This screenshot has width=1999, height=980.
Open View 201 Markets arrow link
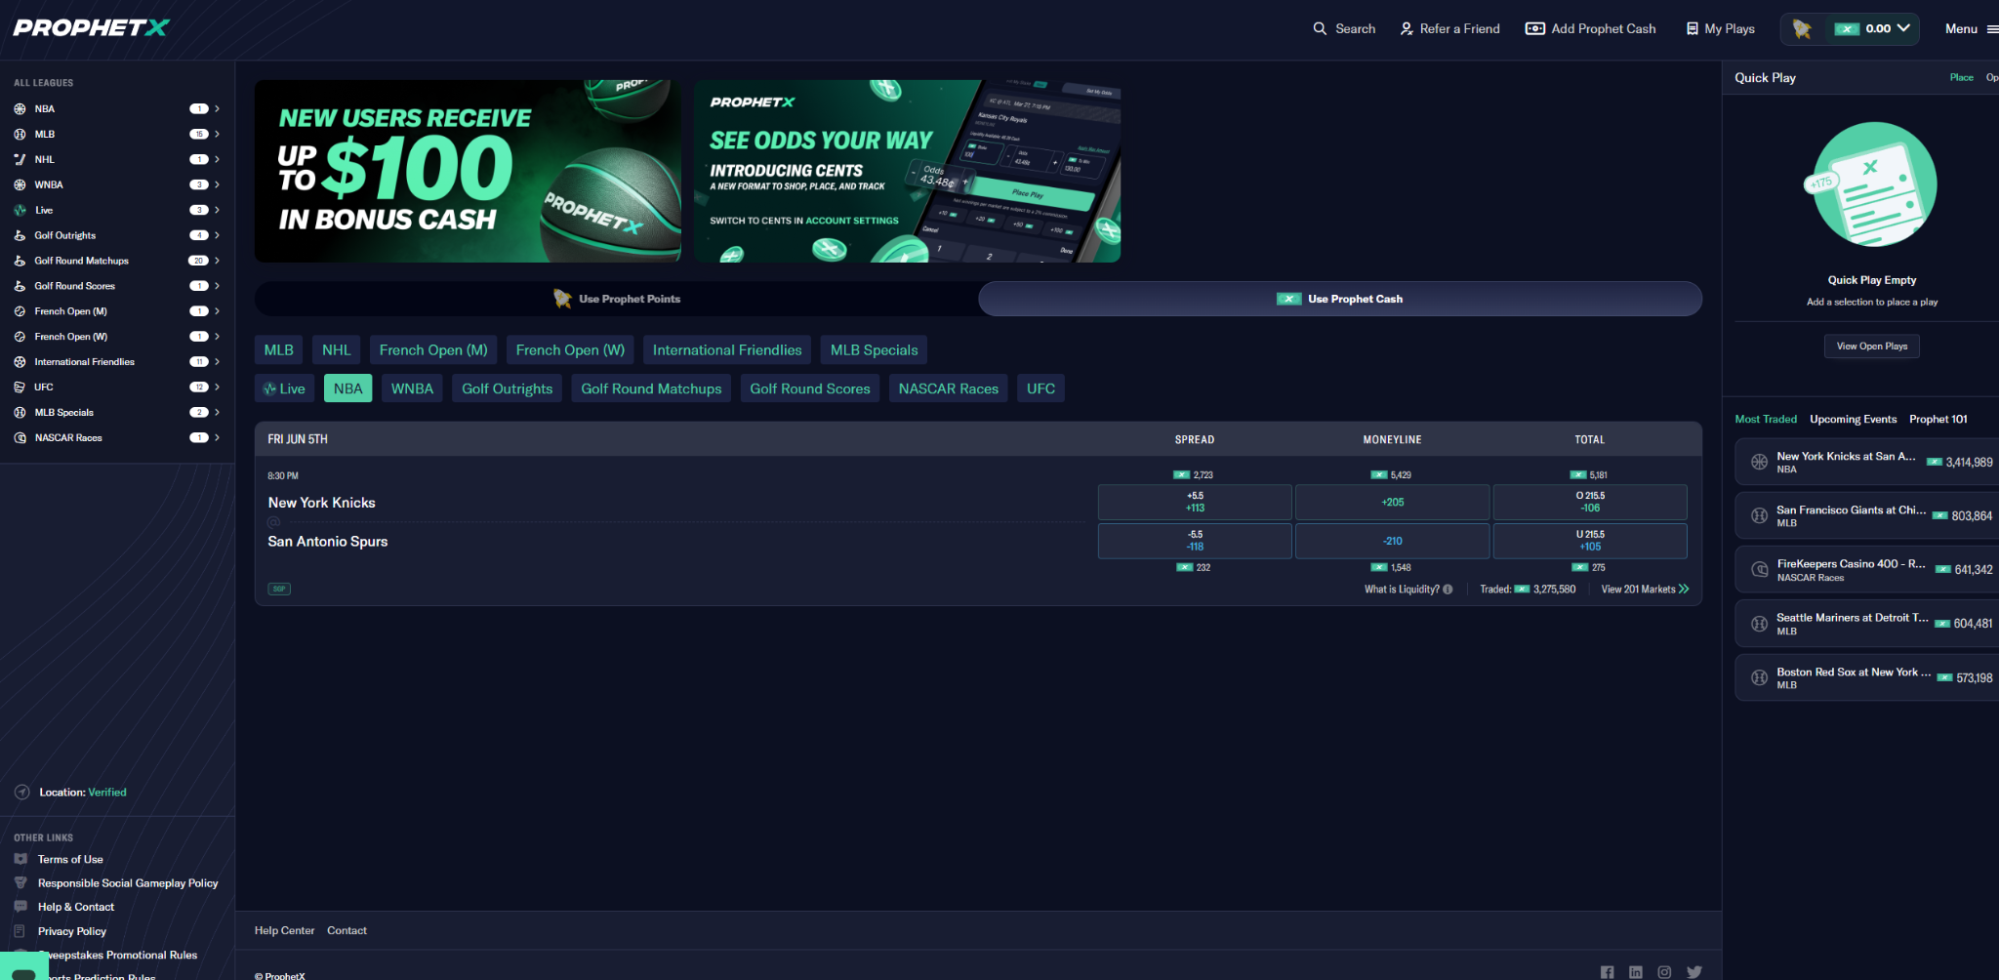click(x=1645, y=589)
